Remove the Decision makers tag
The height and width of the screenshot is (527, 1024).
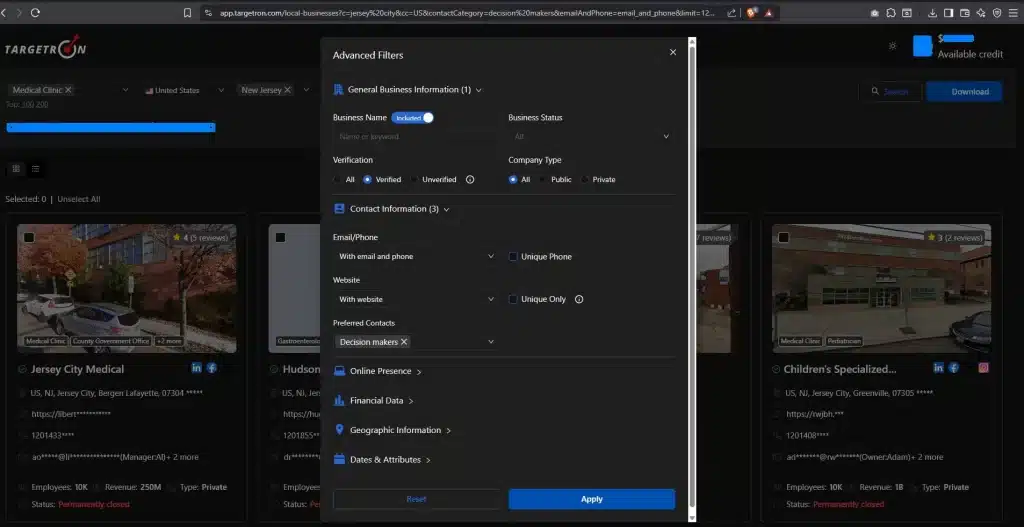(404, 342)
